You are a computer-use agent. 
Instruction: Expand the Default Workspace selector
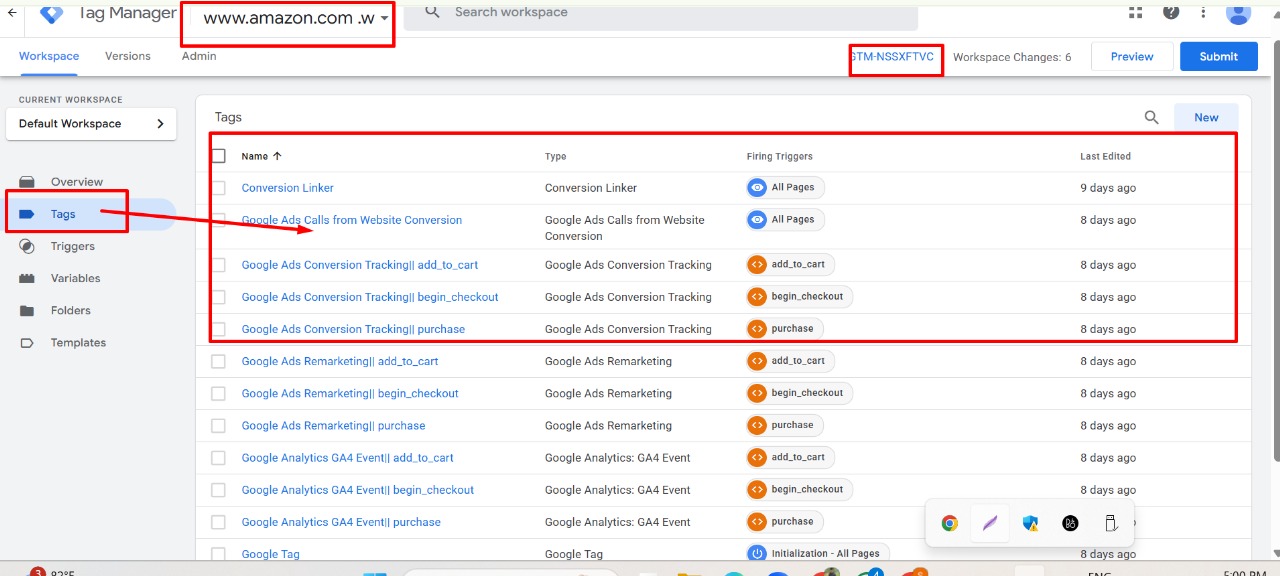(x=91, y=124)
